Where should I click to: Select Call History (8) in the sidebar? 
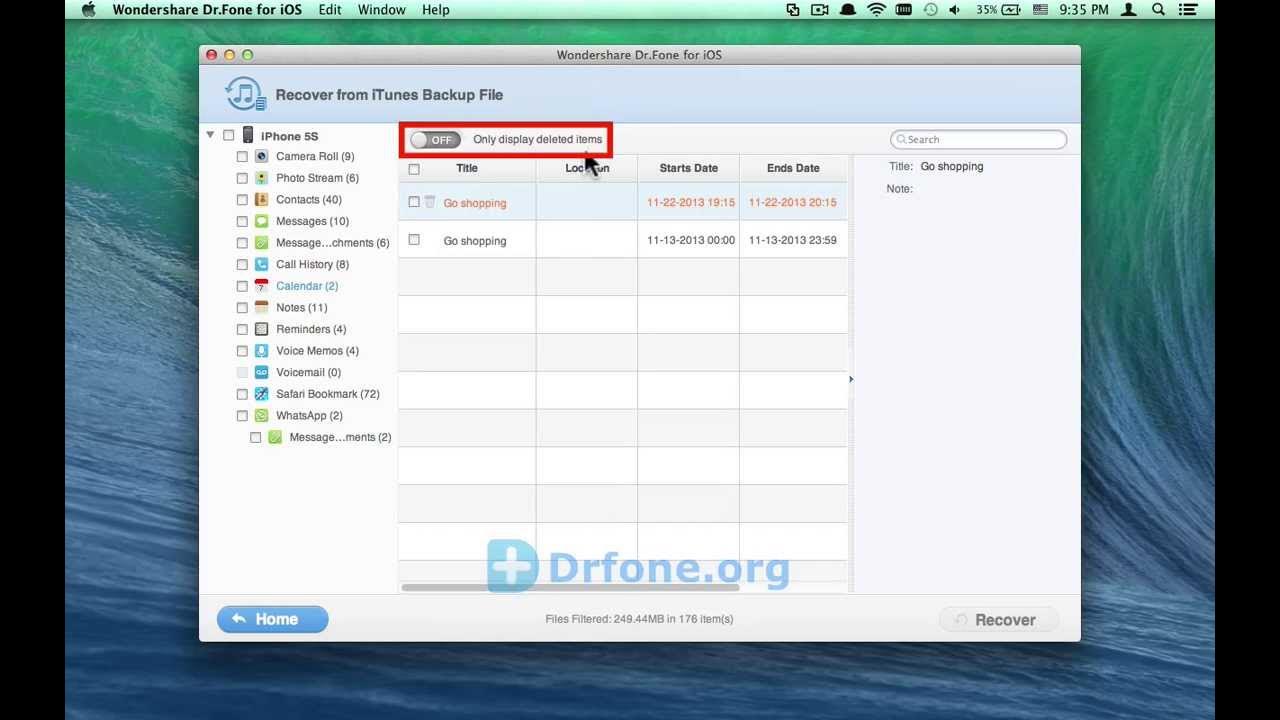pos(312,264)
